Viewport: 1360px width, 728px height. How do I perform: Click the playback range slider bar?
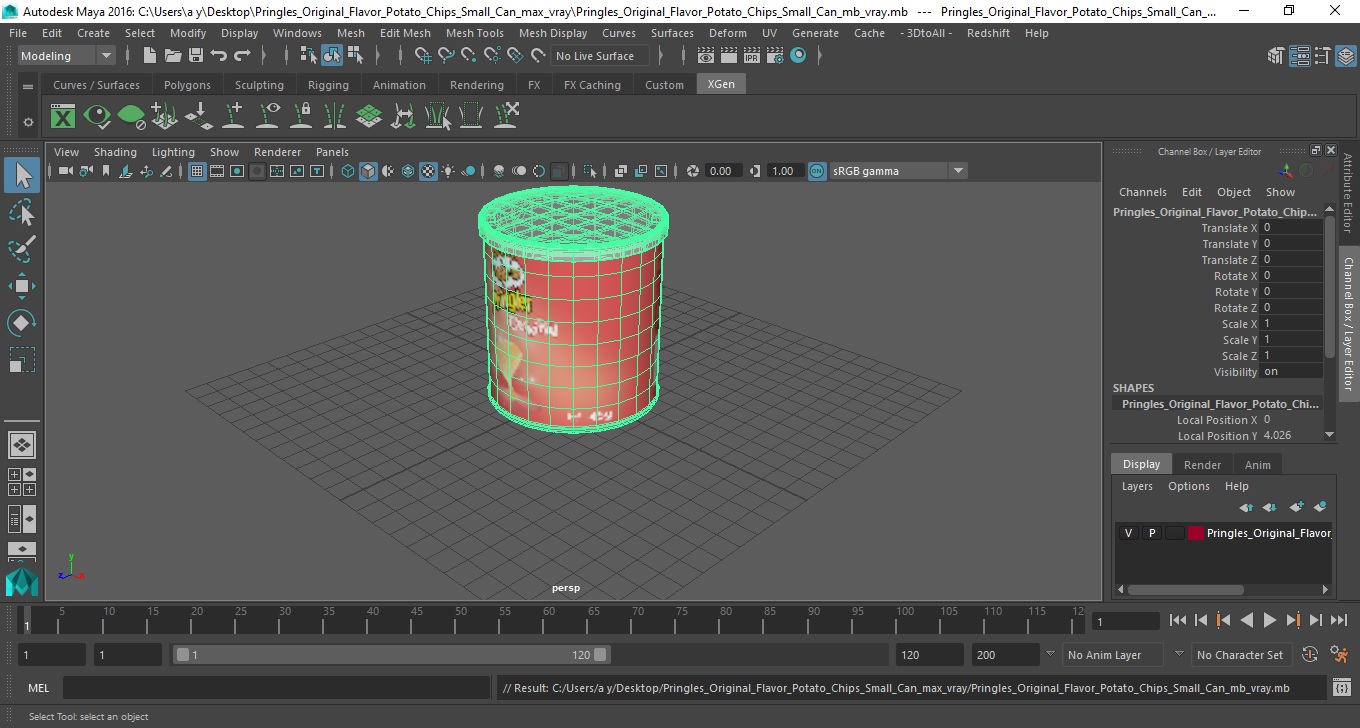392,655
